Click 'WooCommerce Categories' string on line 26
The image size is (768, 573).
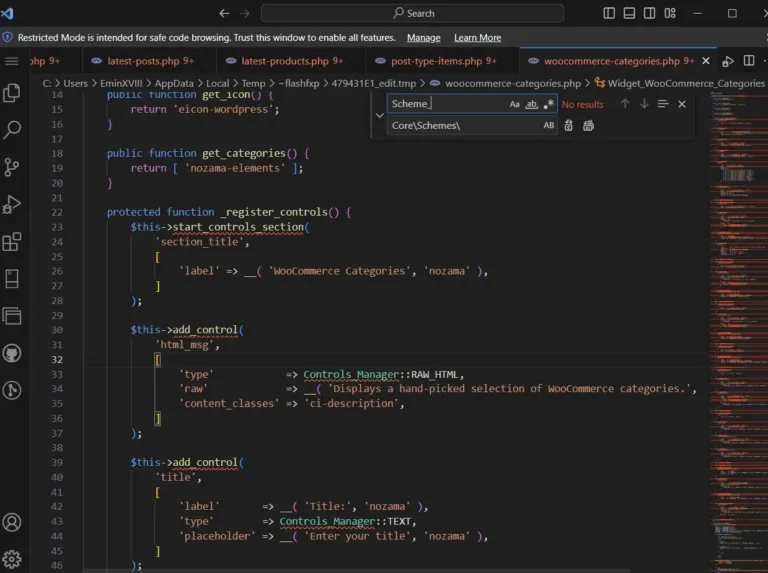[339, 271]
